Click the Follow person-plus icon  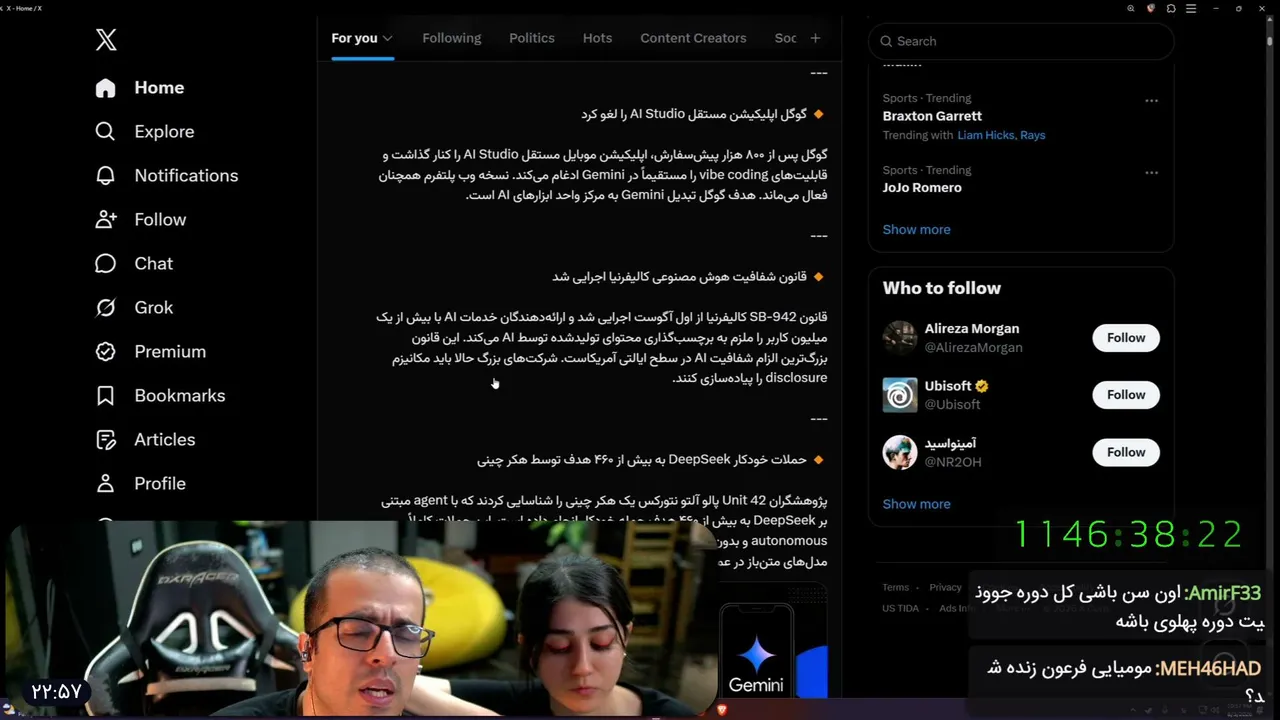[x=105, y=220]
